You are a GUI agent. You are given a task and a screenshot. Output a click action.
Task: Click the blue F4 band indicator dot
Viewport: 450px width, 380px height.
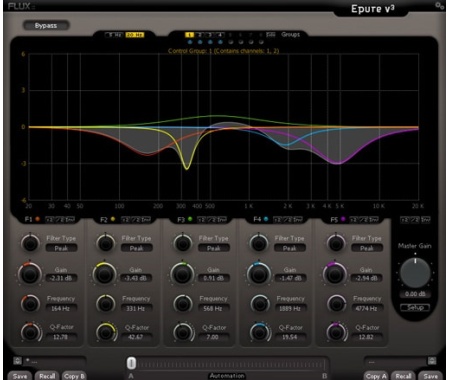266,219
